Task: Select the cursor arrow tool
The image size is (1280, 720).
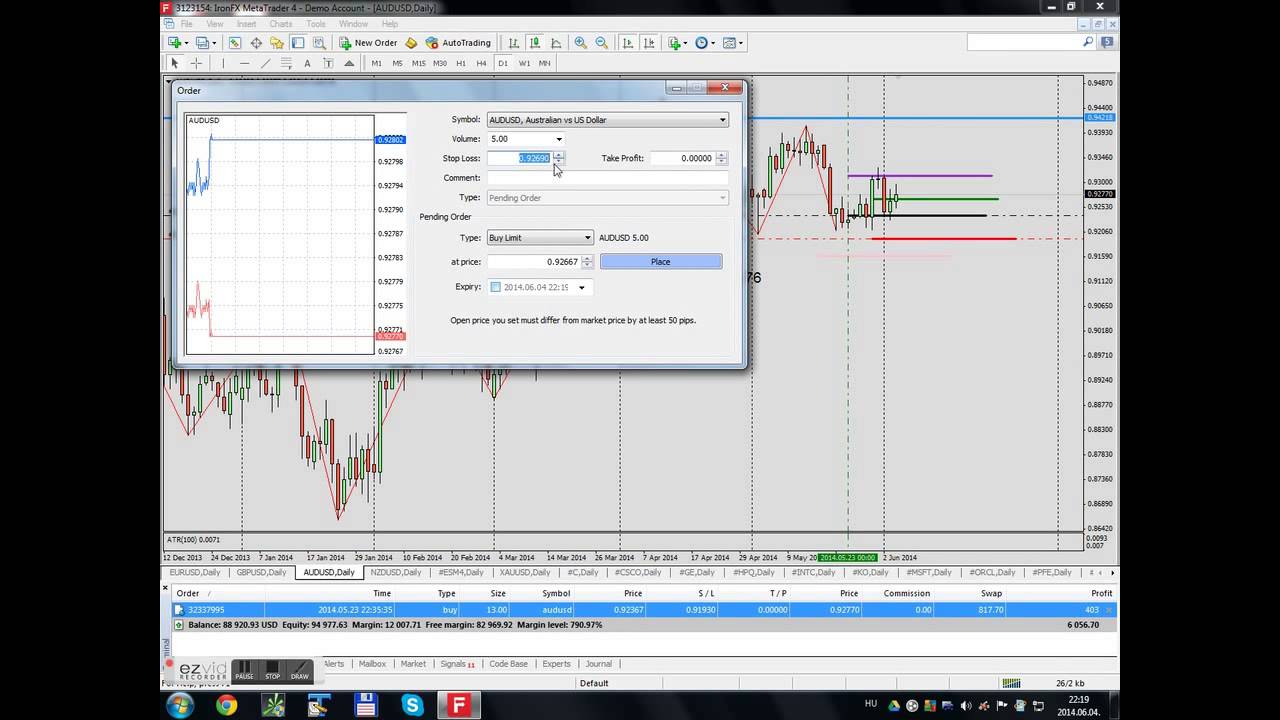Action: pos(175,63)
